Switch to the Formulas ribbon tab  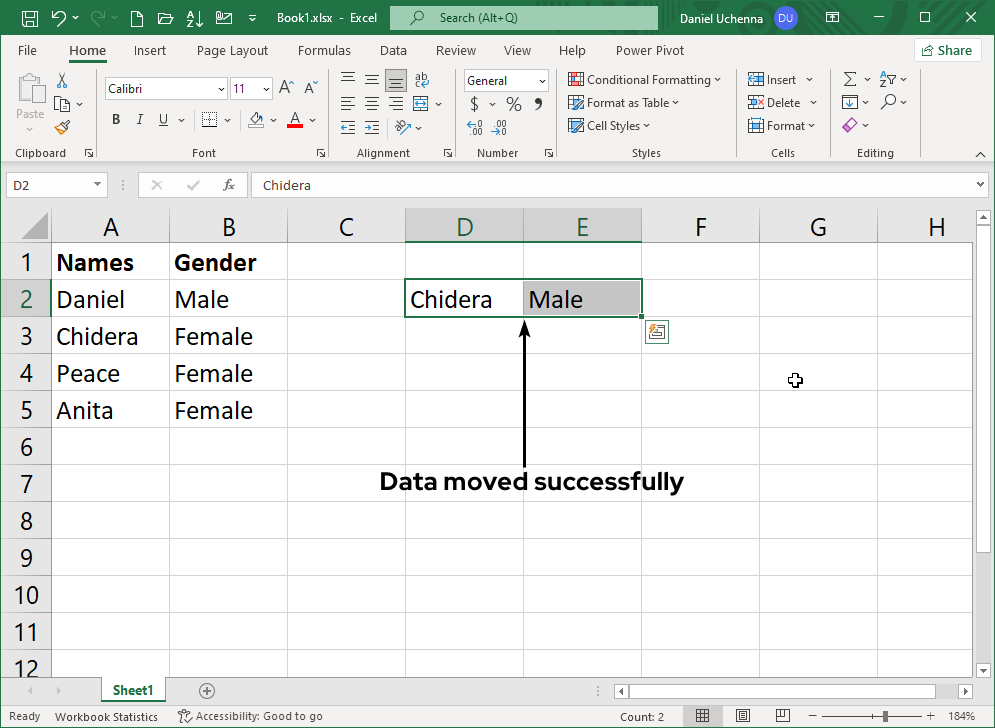(x=324, y=50)
